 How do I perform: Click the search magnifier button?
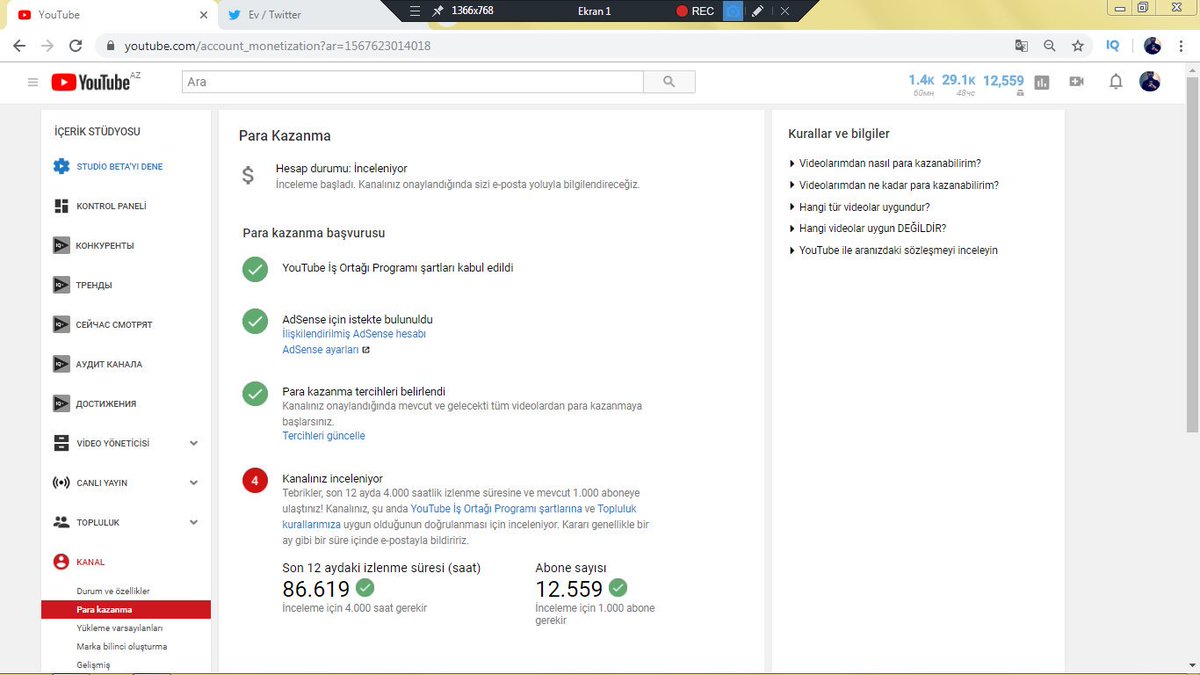coord(669,82)
